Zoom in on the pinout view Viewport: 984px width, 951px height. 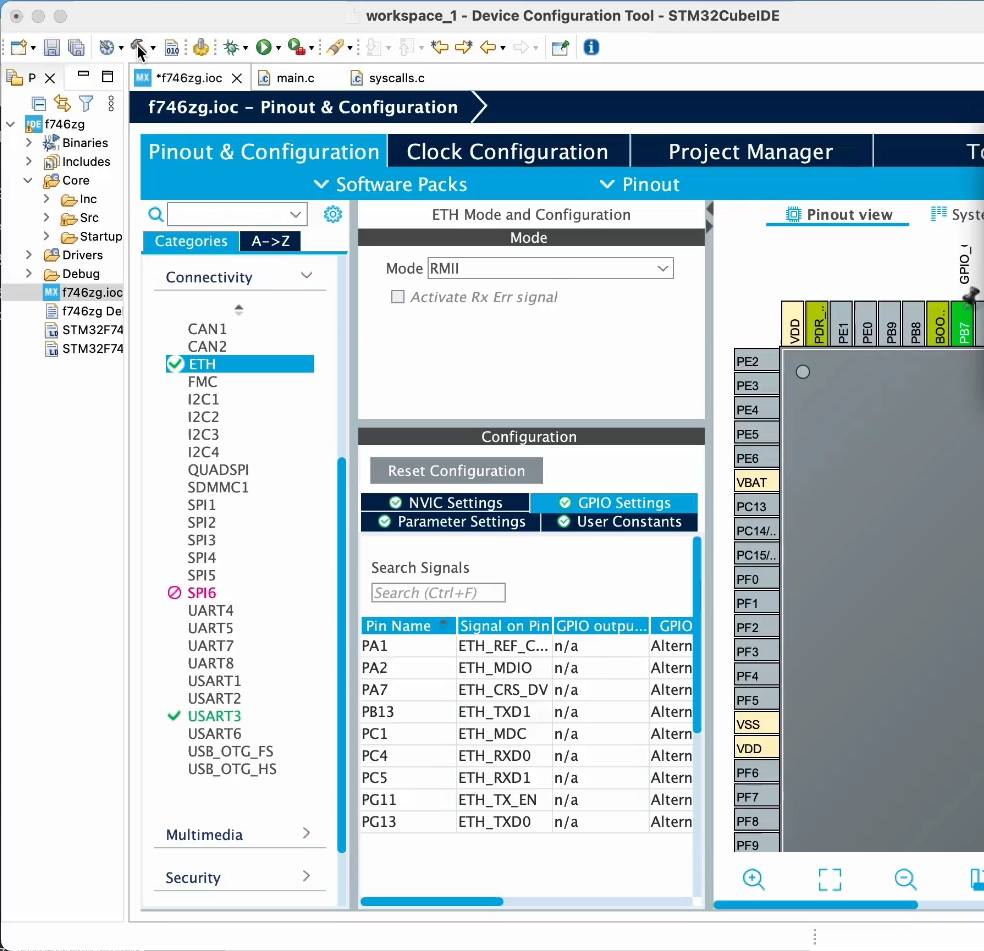click(x=753, y=879)
